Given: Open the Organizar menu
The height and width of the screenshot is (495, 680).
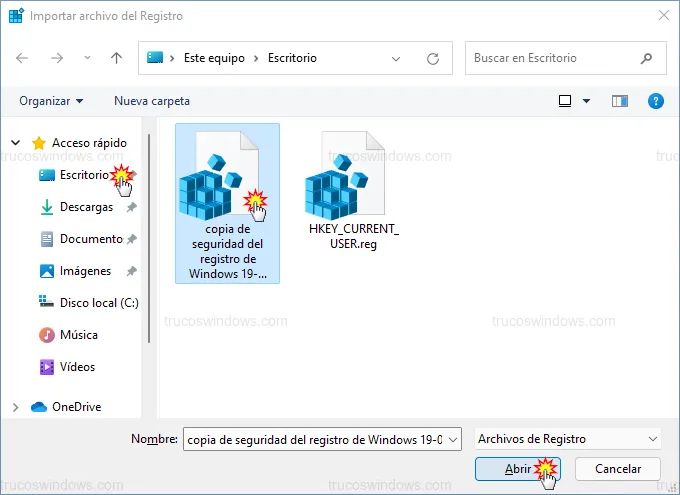Looking at the screenshot, I should [x=51, y=101].
